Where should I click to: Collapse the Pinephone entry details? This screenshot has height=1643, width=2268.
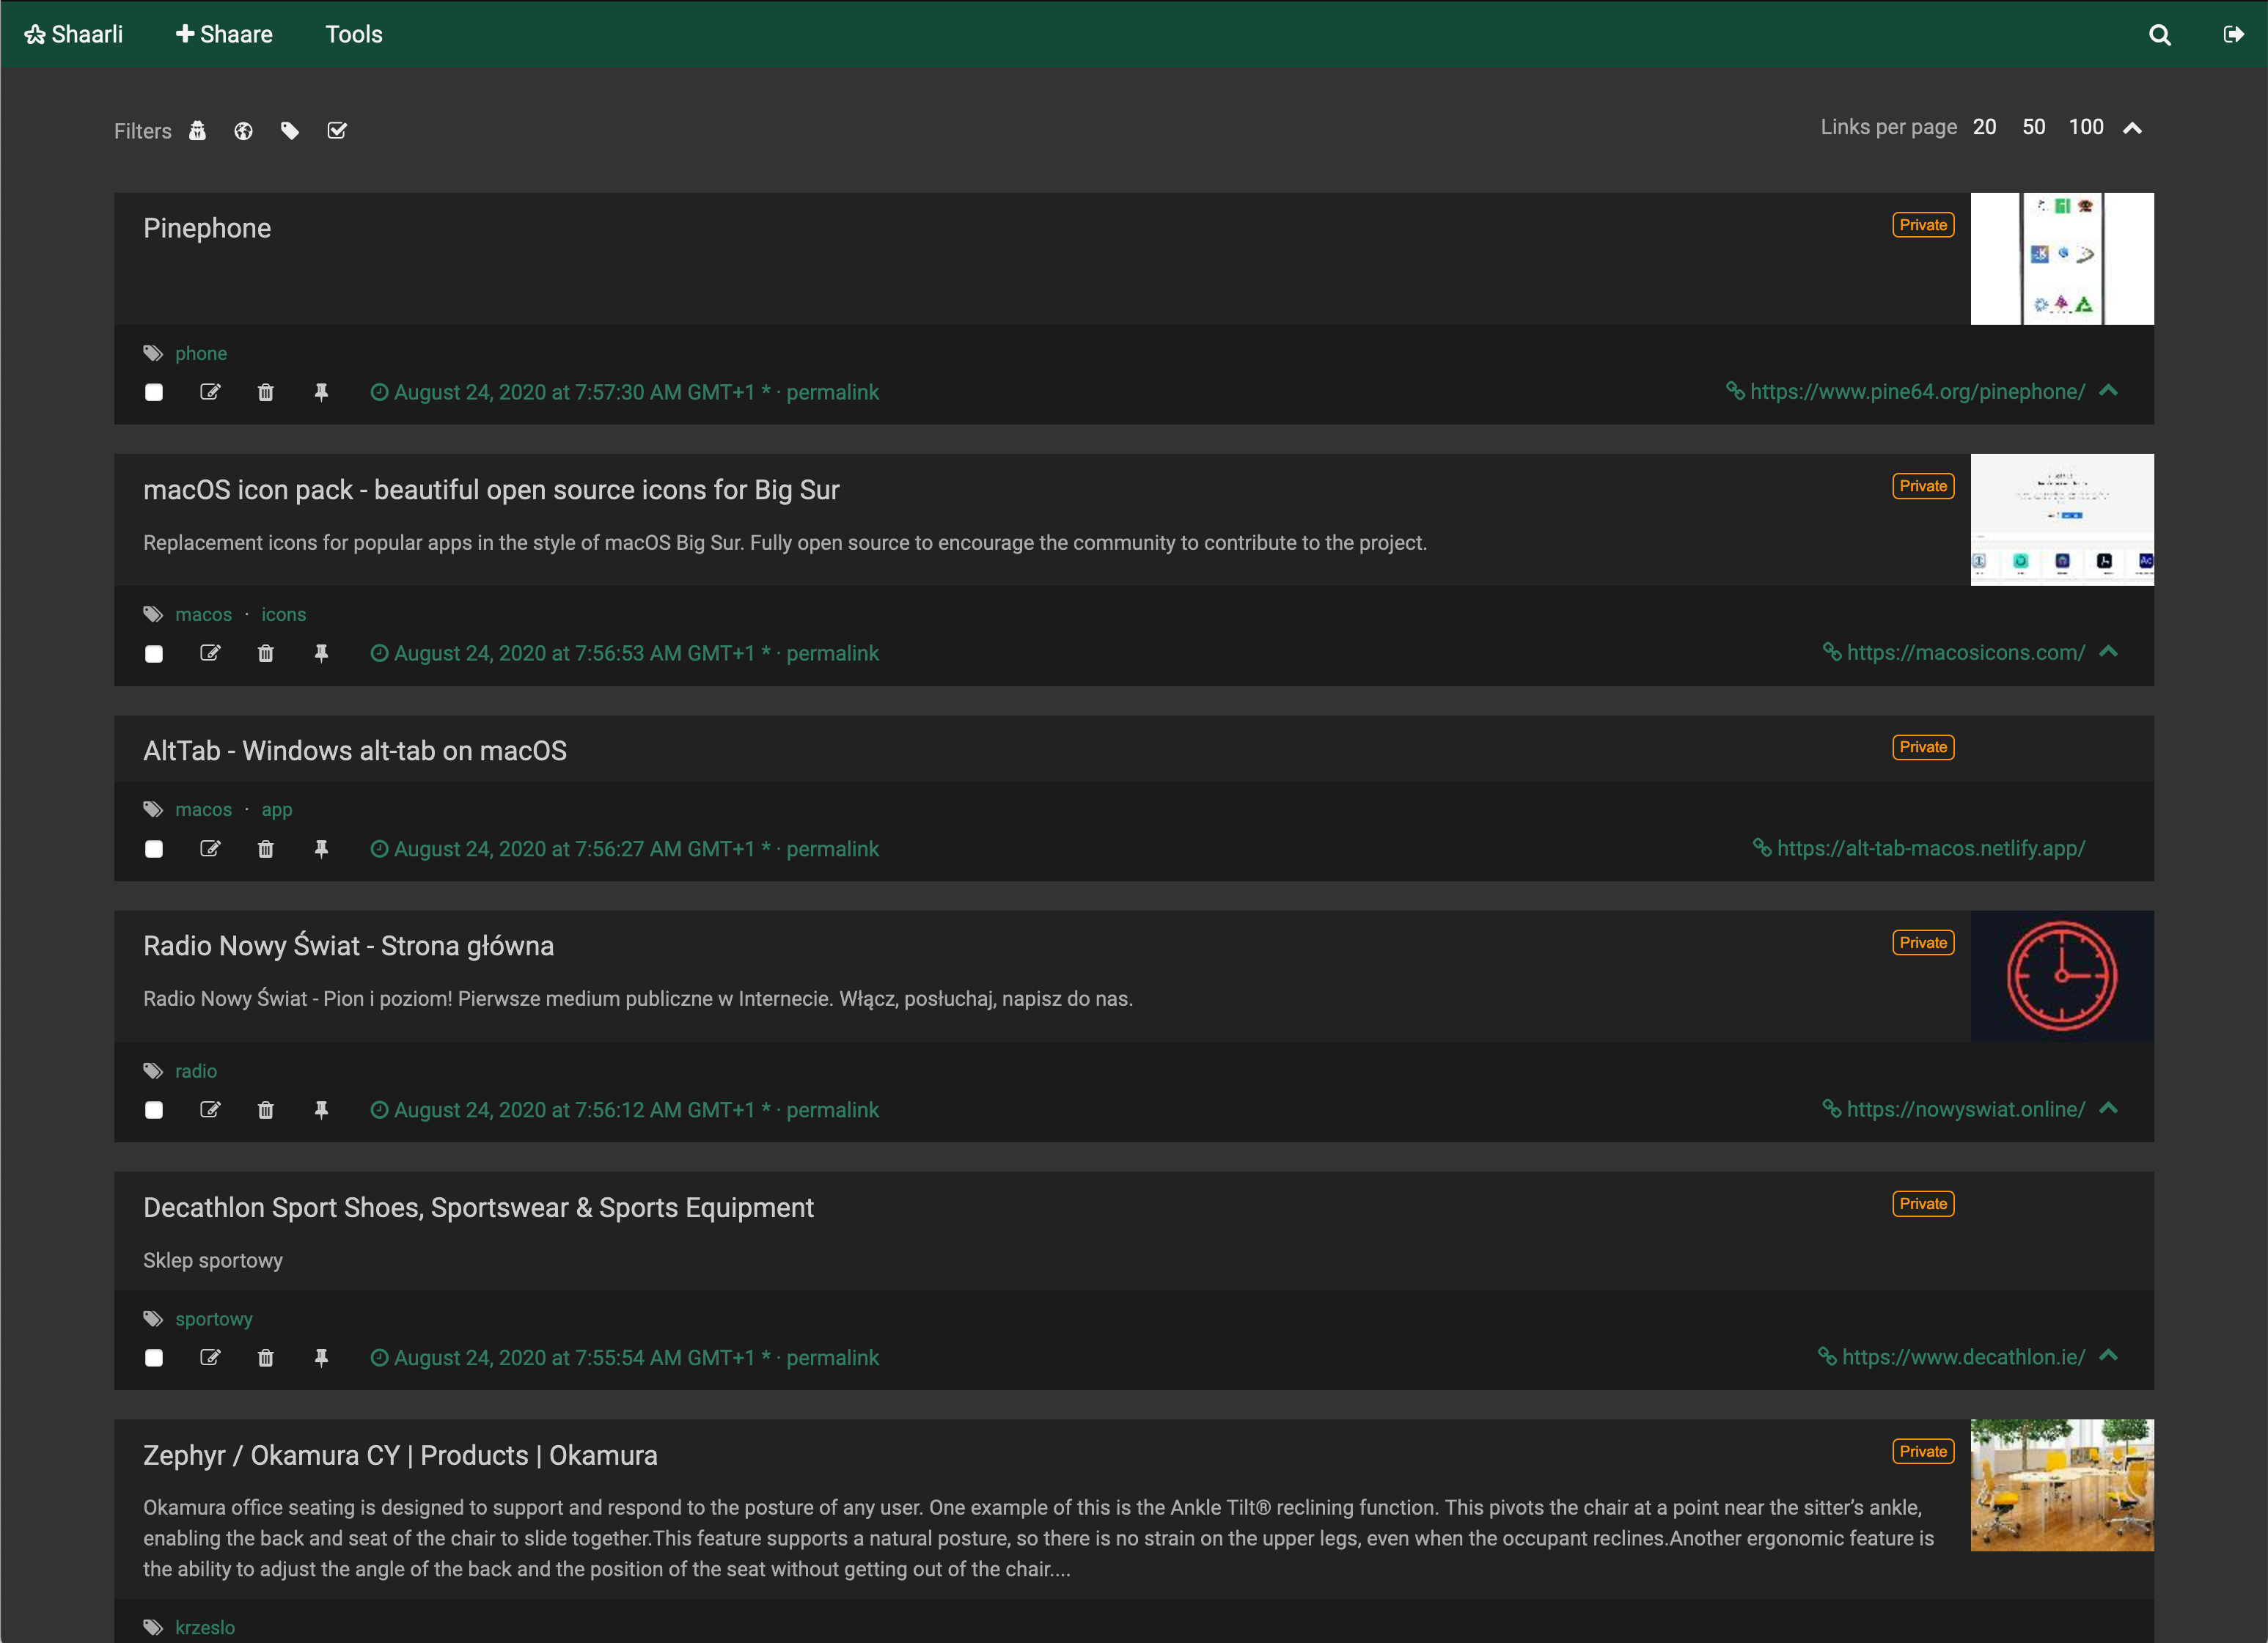[x=2109, y=391]
